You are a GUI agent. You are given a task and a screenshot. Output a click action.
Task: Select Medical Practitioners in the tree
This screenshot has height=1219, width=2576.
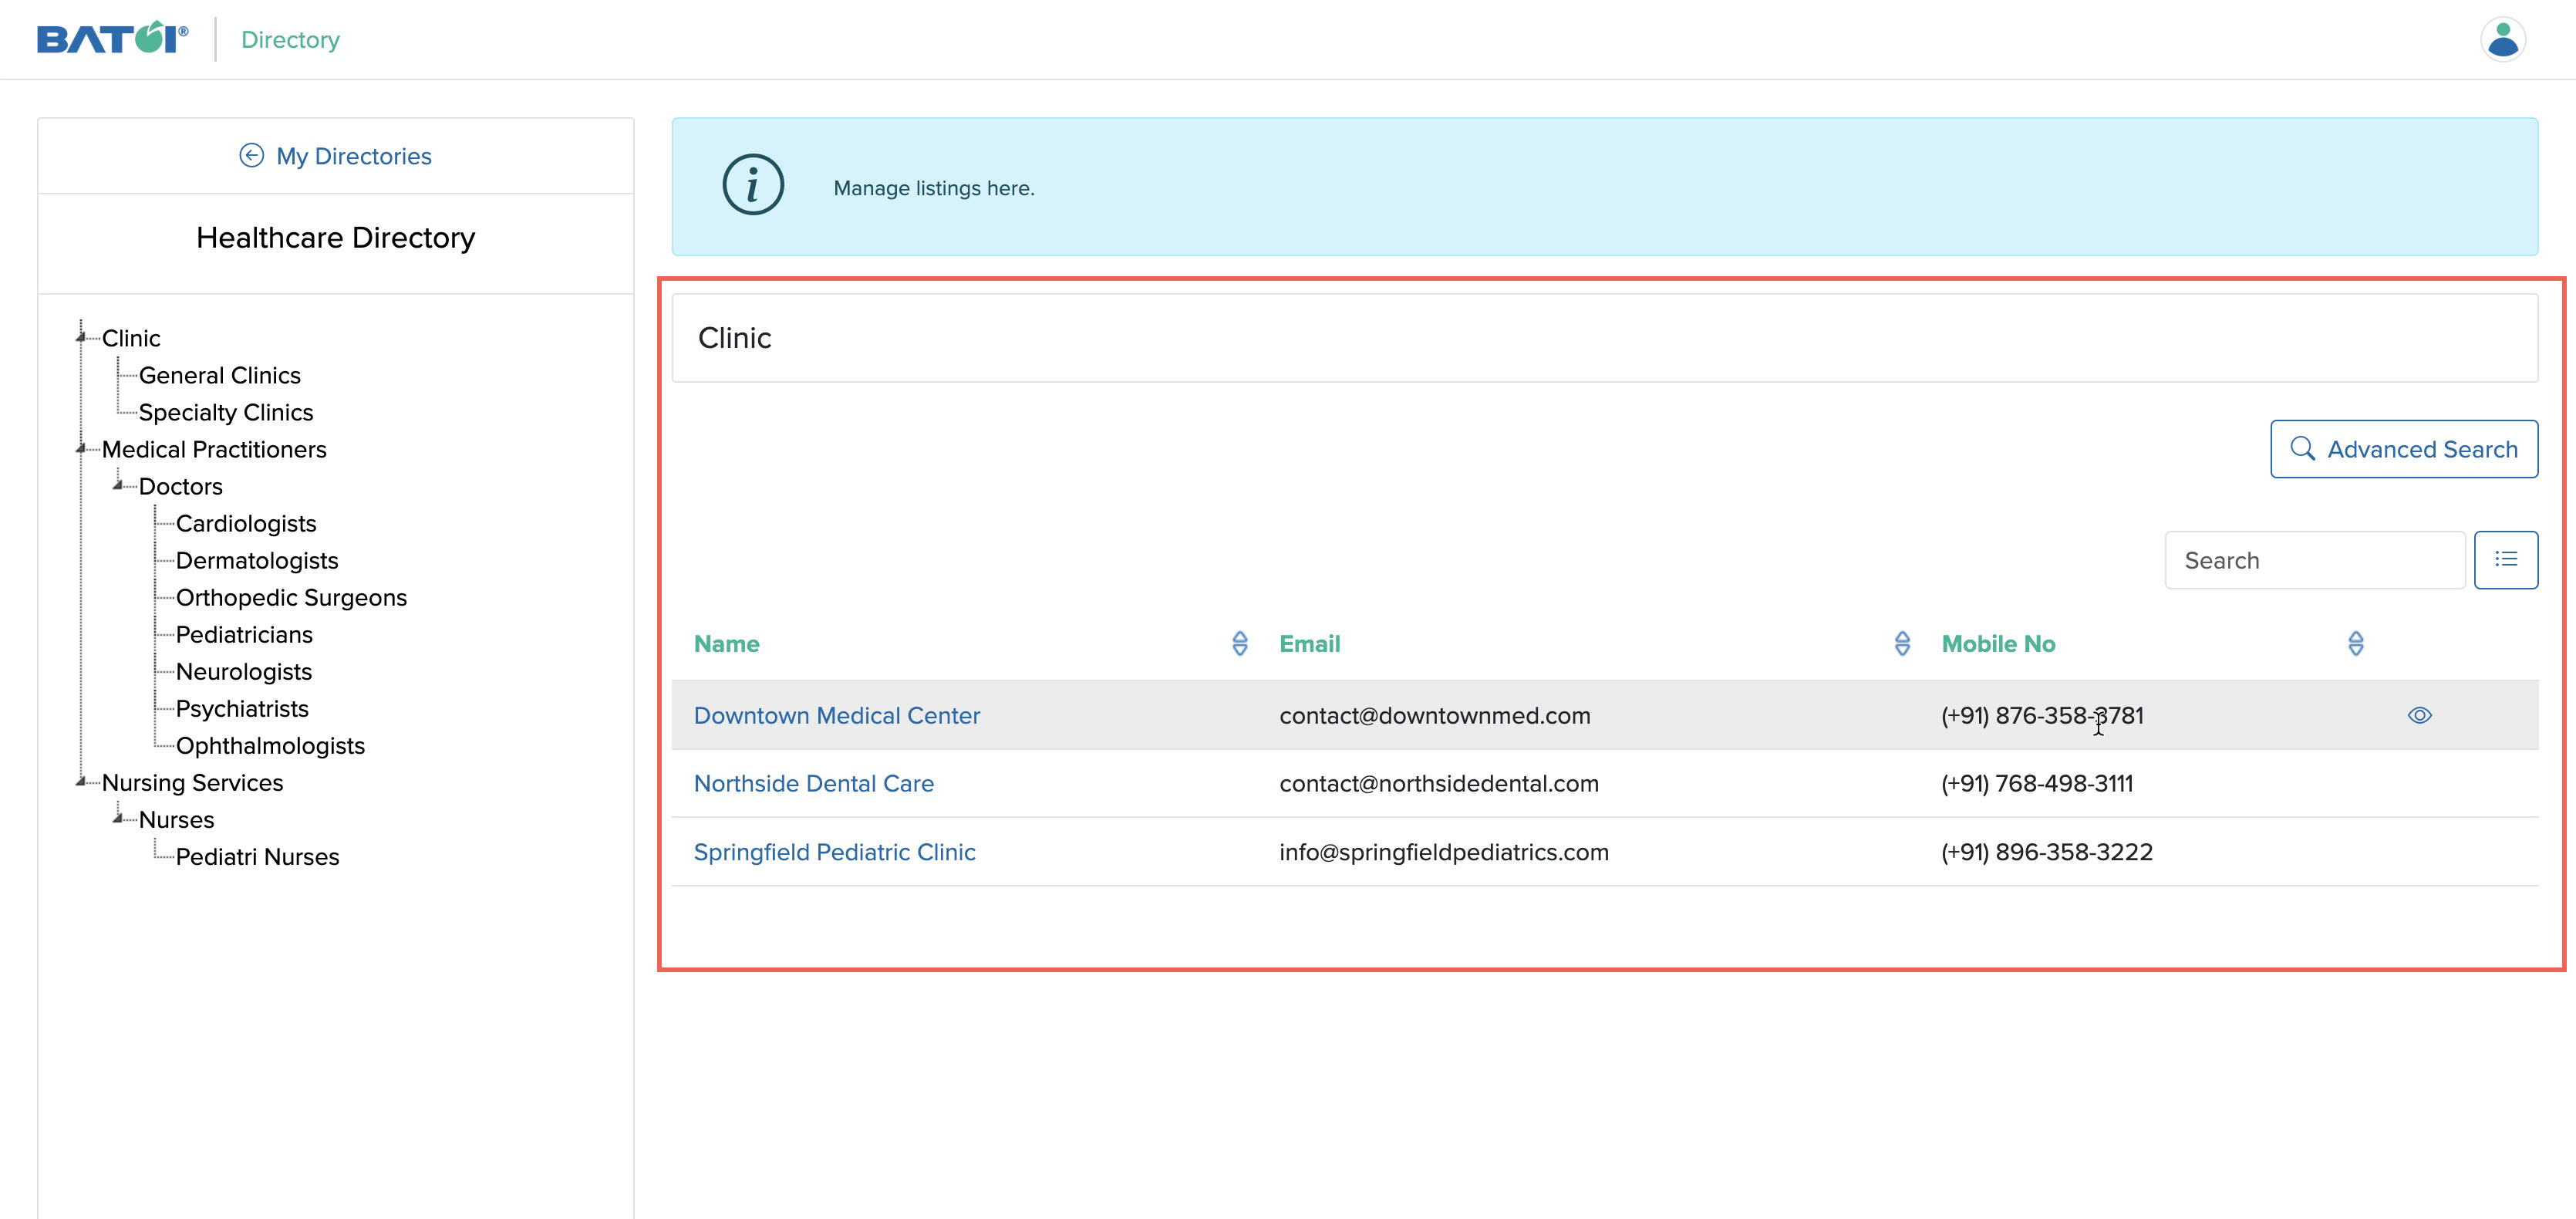pyautogui.click(x=214, y=449)
